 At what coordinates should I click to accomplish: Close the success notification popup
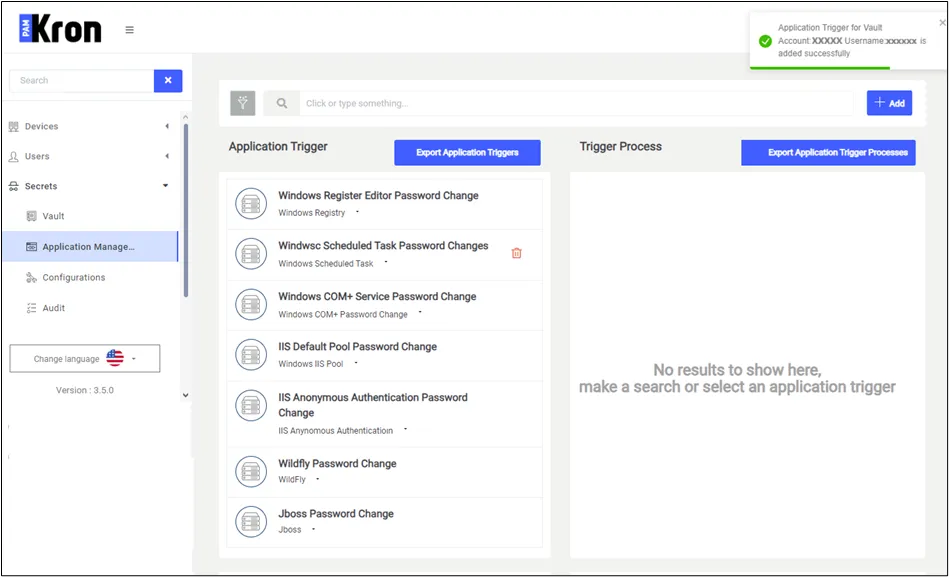point(942,23)
